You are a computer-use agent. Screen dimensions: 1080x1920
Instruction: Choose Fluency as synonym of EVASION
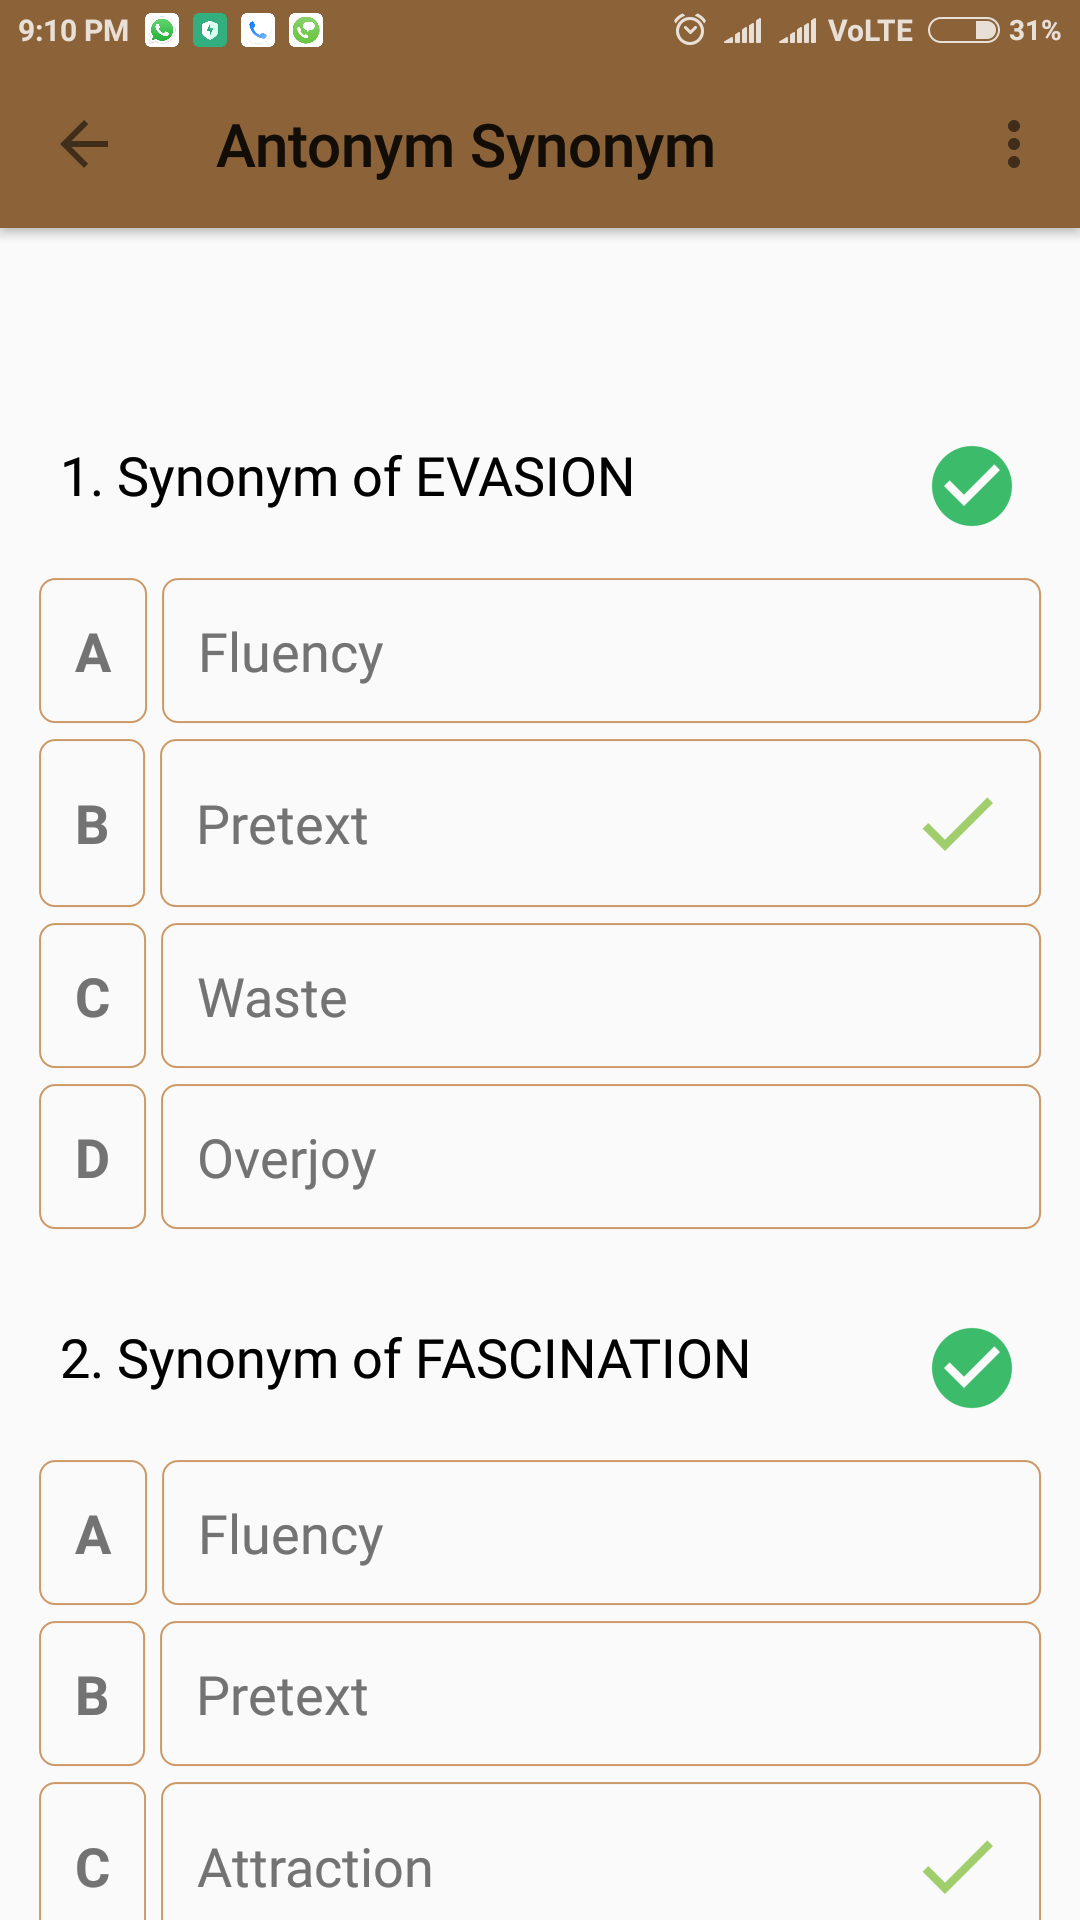(x=600, y=651)
